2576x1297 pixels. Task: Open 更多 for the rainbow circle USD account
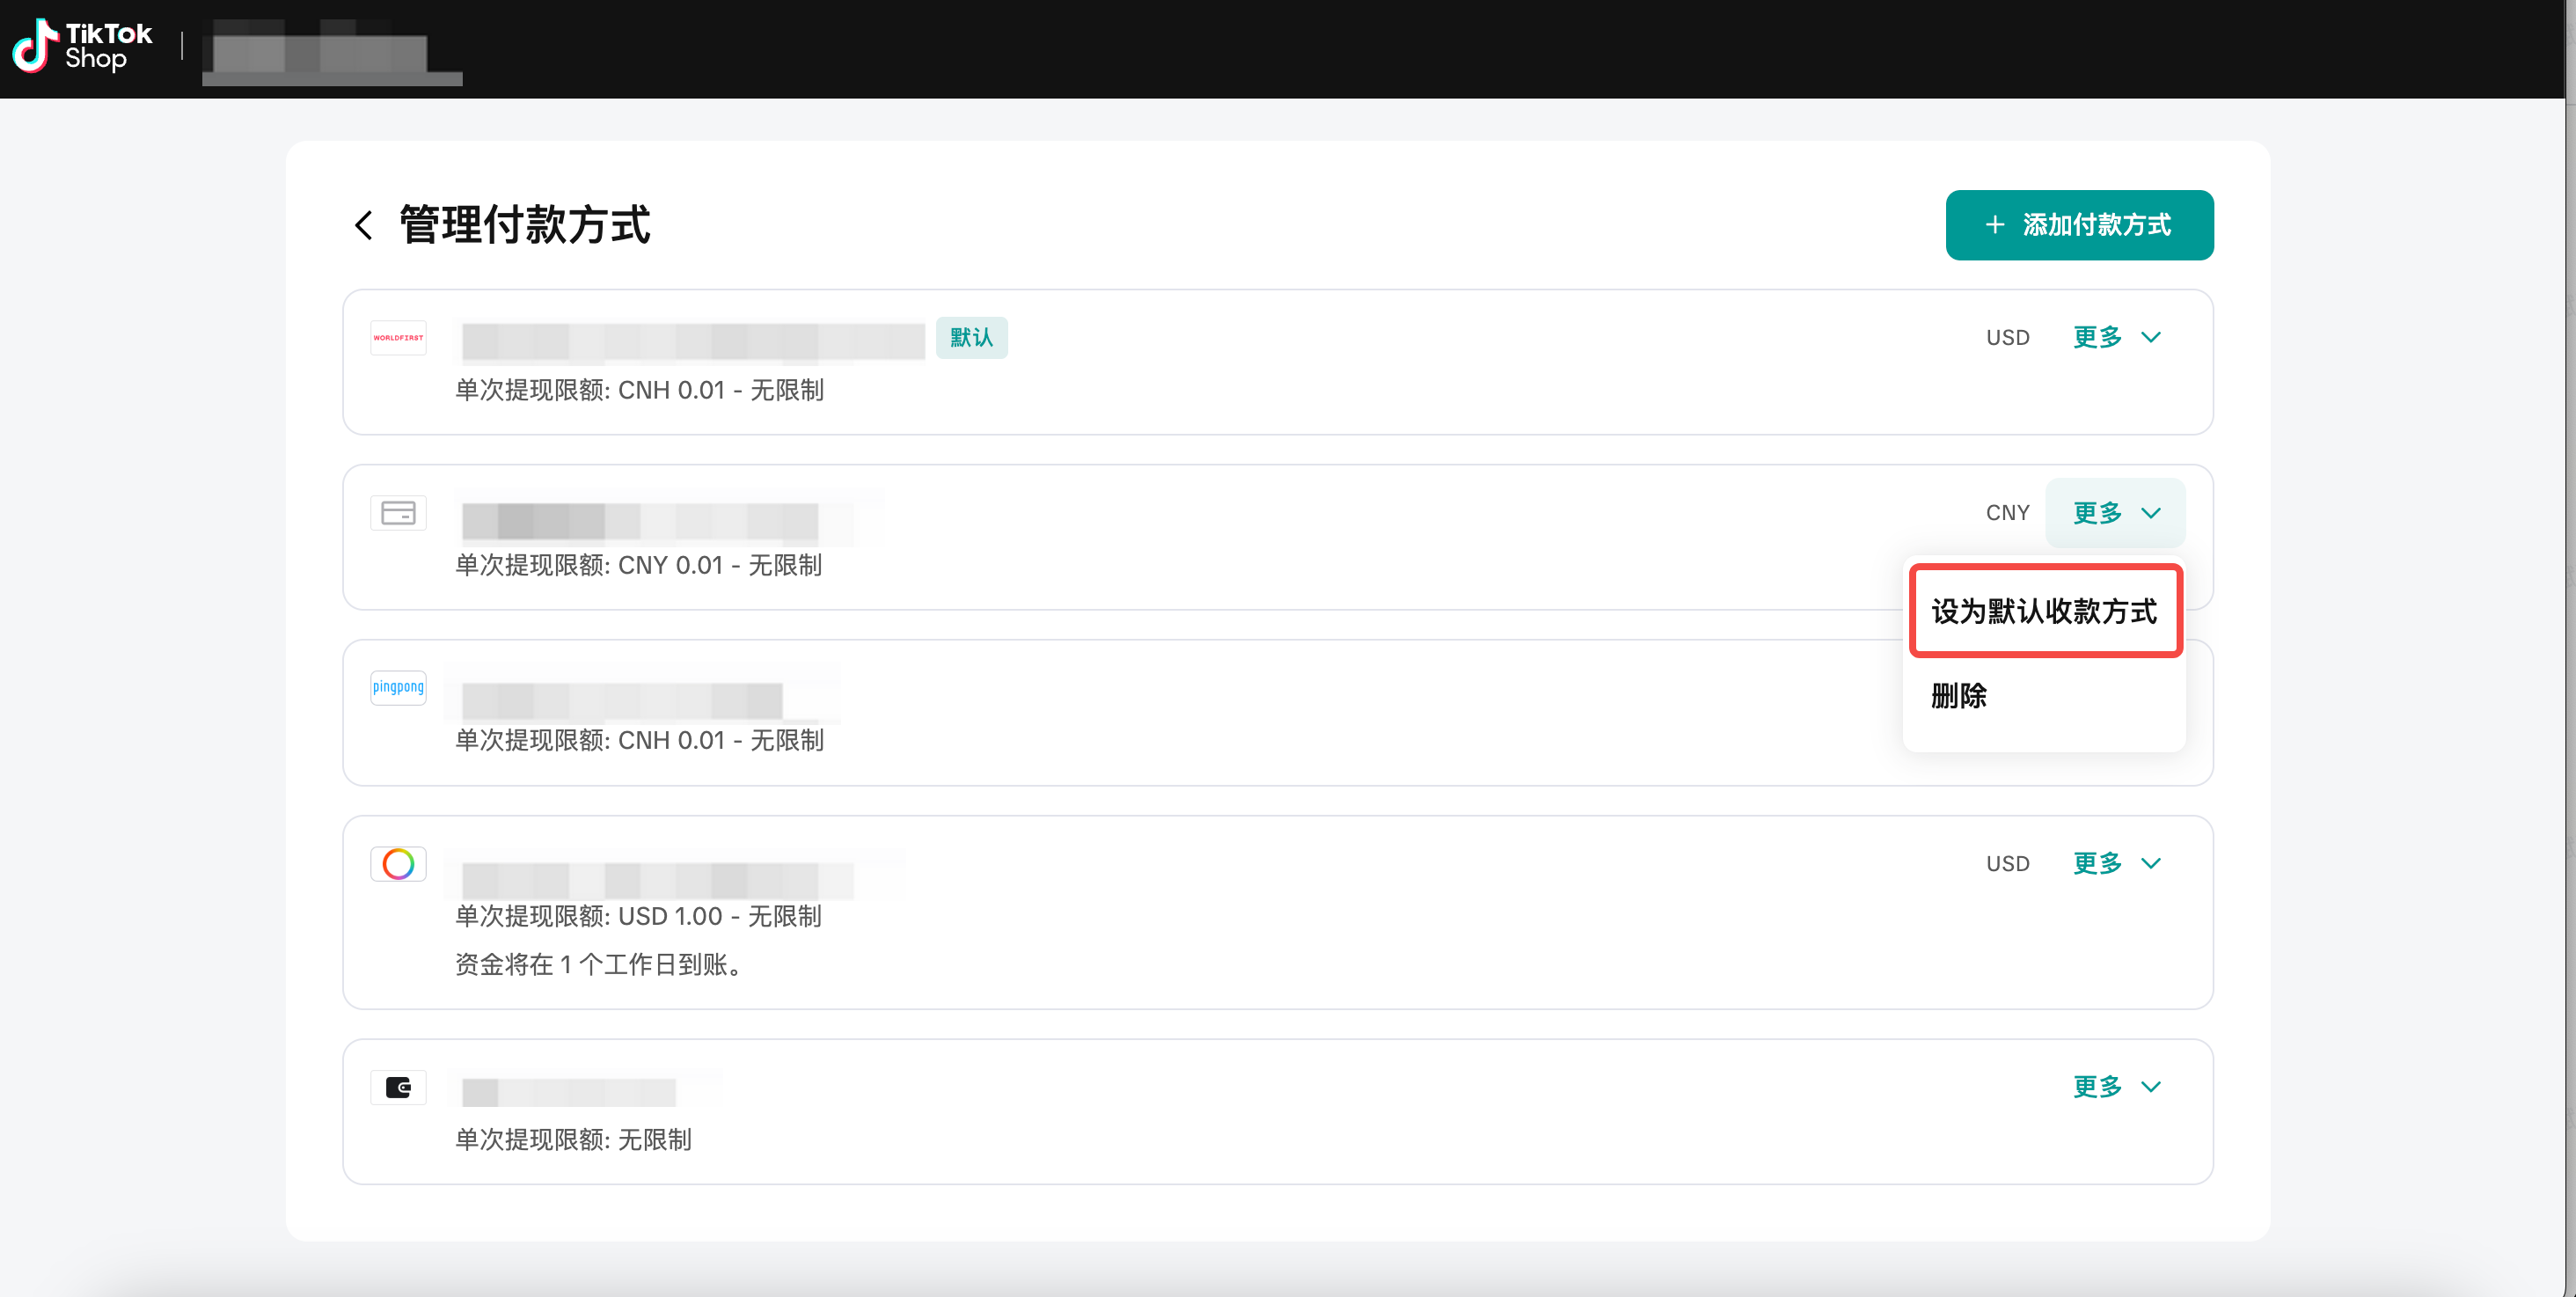[x=2116, y=863]
